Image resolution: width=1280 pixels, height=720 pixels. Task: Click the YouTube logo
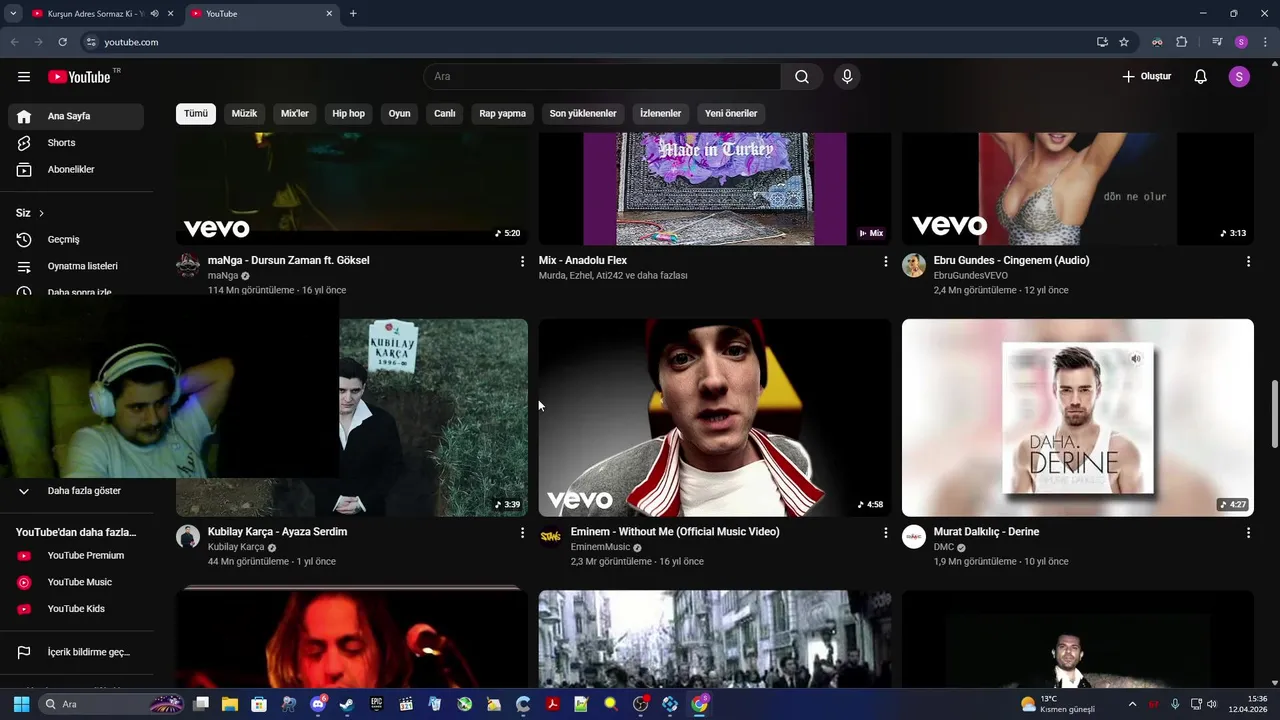[x=79, y=77]
